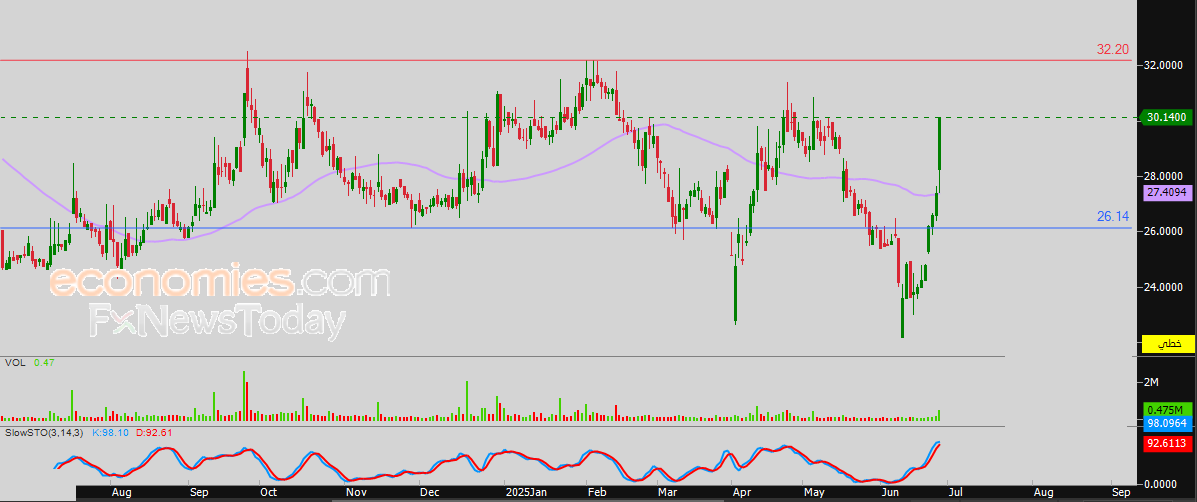Click the K:98.10 stochastic value
The image size is (1197, 502).
(111, 433)
